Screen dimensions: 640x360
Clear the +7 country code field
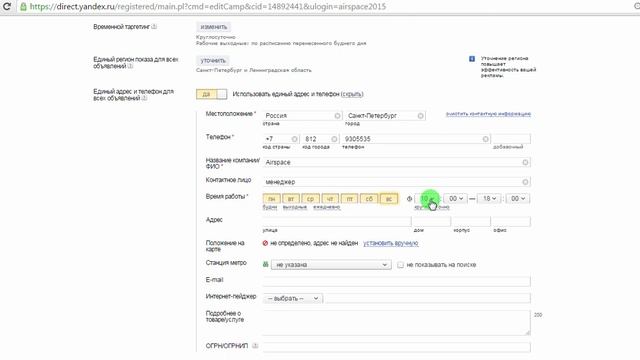click(x=294, y=139)
